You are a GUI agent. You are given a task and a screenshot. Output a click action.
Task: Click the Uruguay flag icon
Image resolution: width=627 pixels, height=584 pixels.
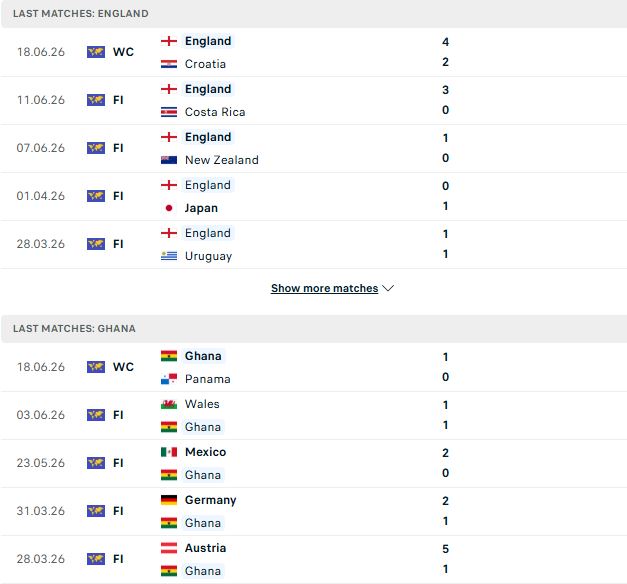169,256
